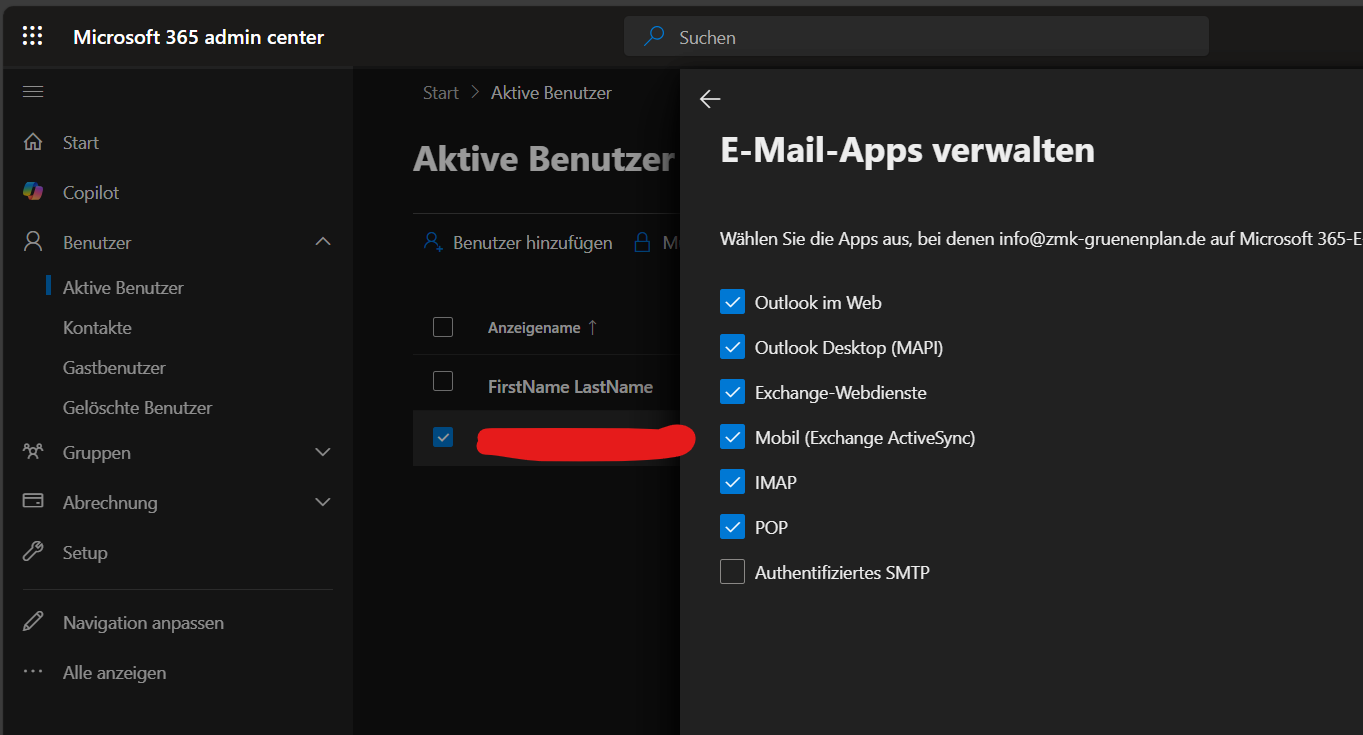
Task: Click the Authentifiziertes SMTP label
Action: 842,572
